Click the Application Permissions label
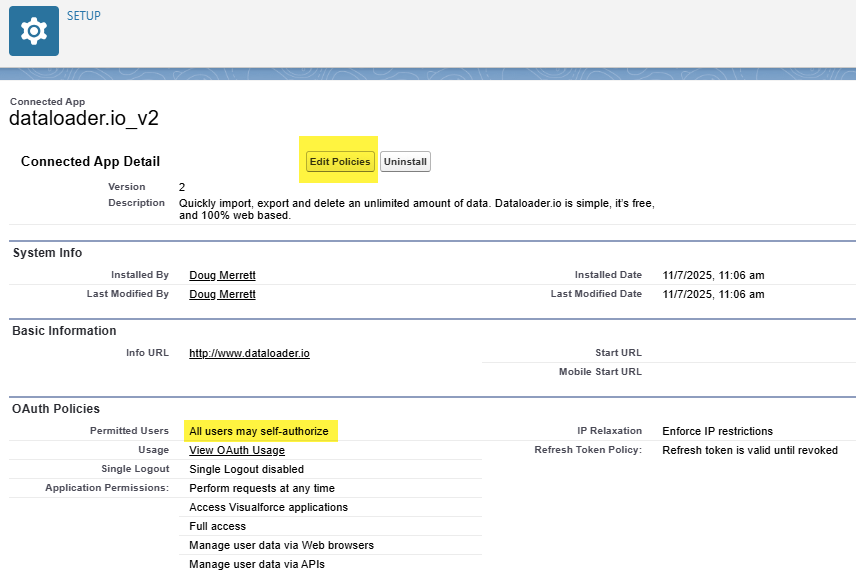 107,488
